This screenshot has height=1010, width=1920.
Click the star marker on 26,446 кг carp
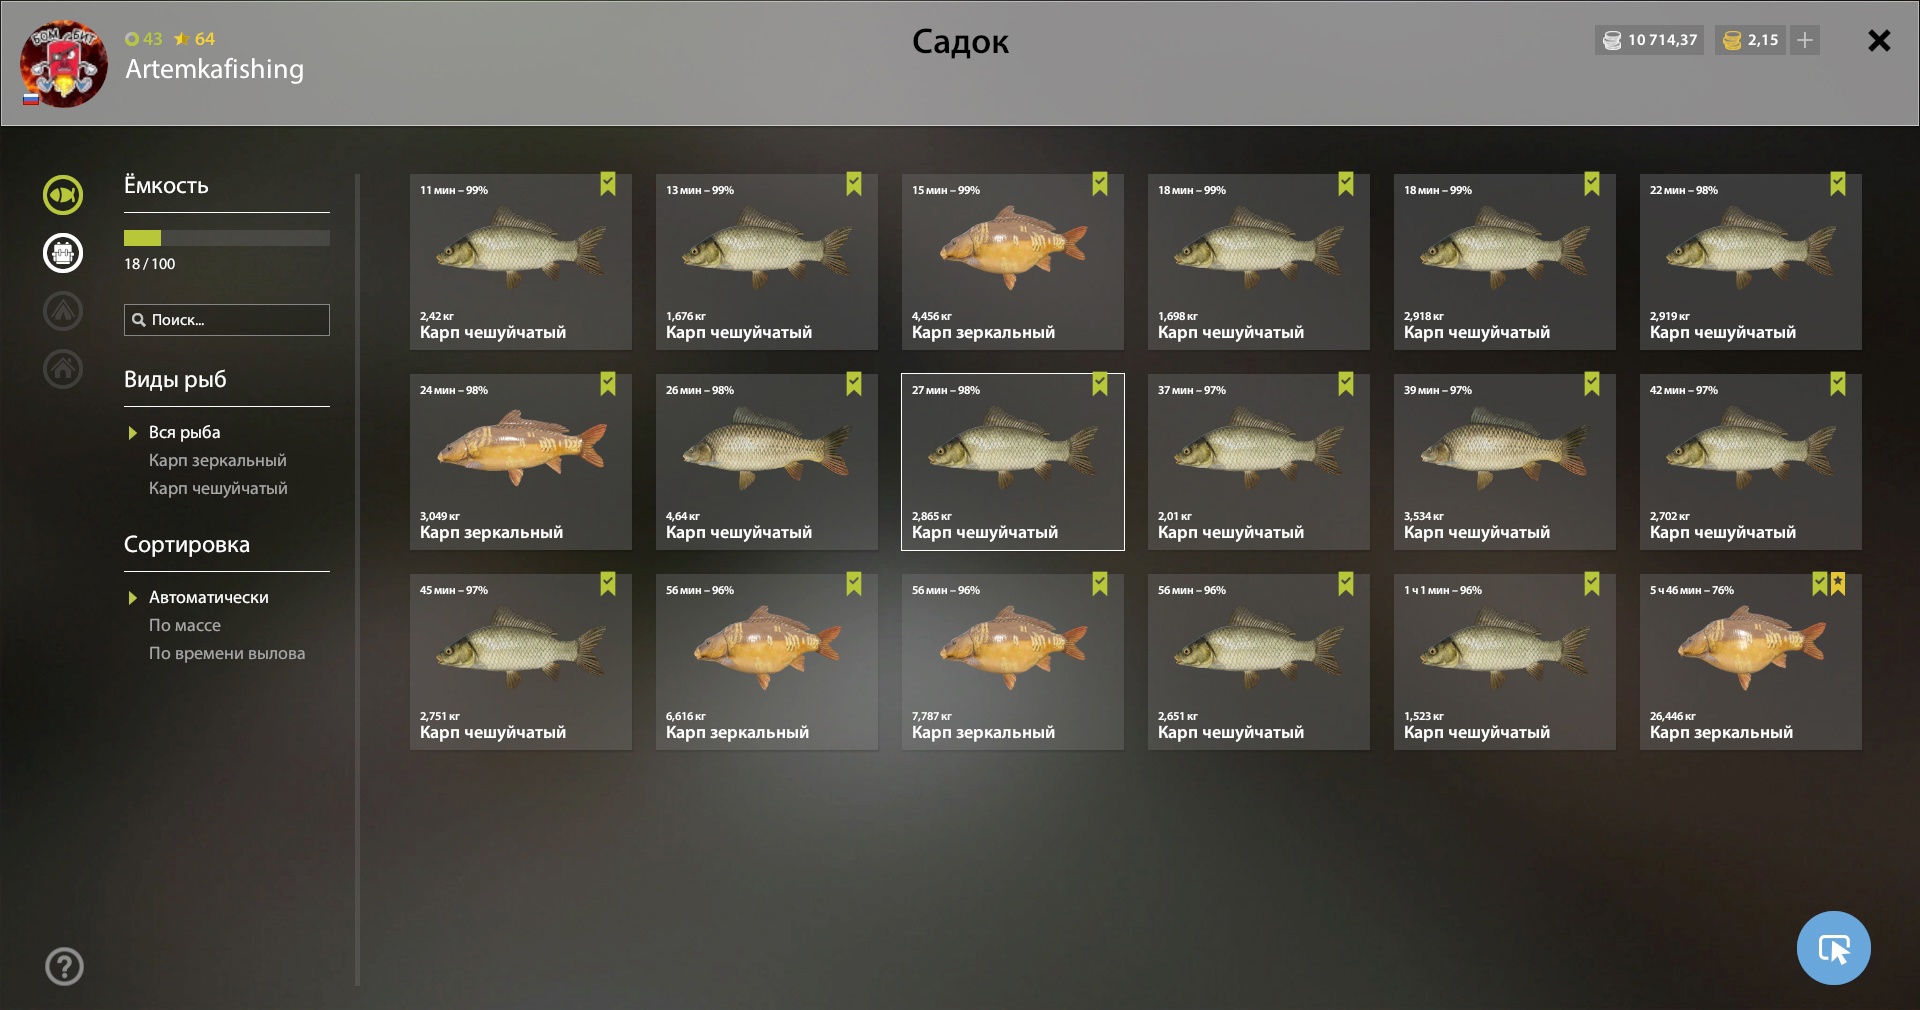[x=1838, y=584]
